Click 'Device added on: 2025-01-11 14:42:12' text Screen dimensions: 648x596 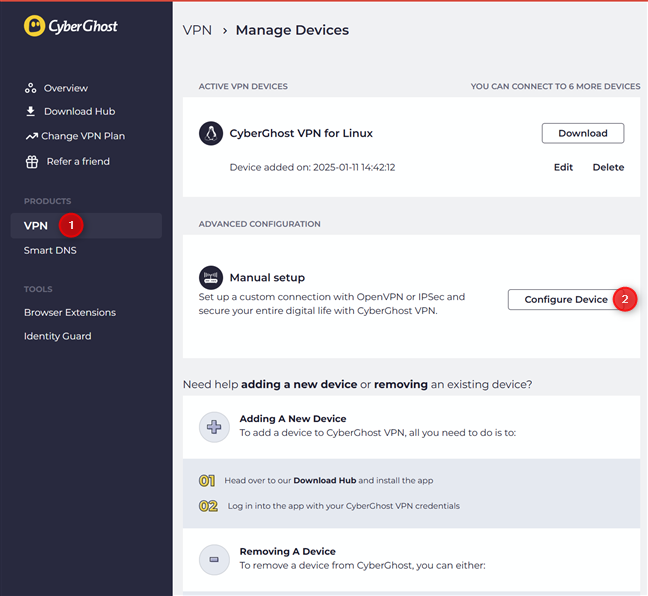pos(312,167)
